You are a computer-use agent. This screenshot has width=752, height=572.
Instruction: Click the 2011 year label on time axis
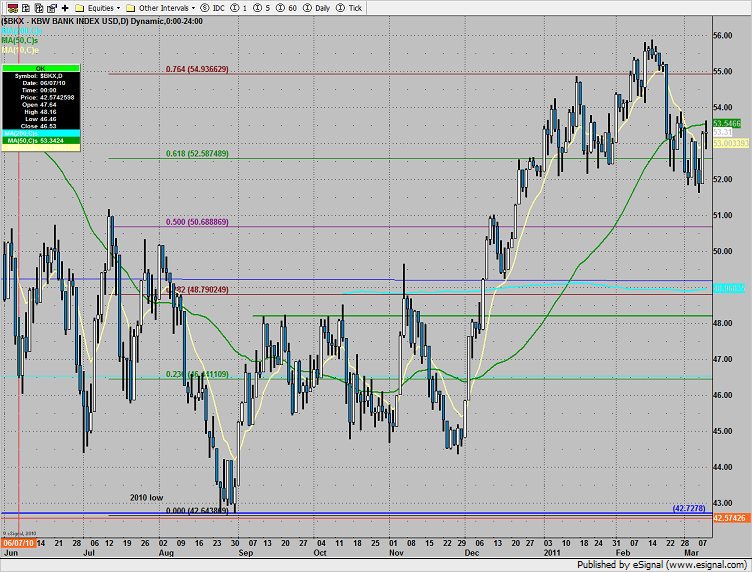pos(552,553)
